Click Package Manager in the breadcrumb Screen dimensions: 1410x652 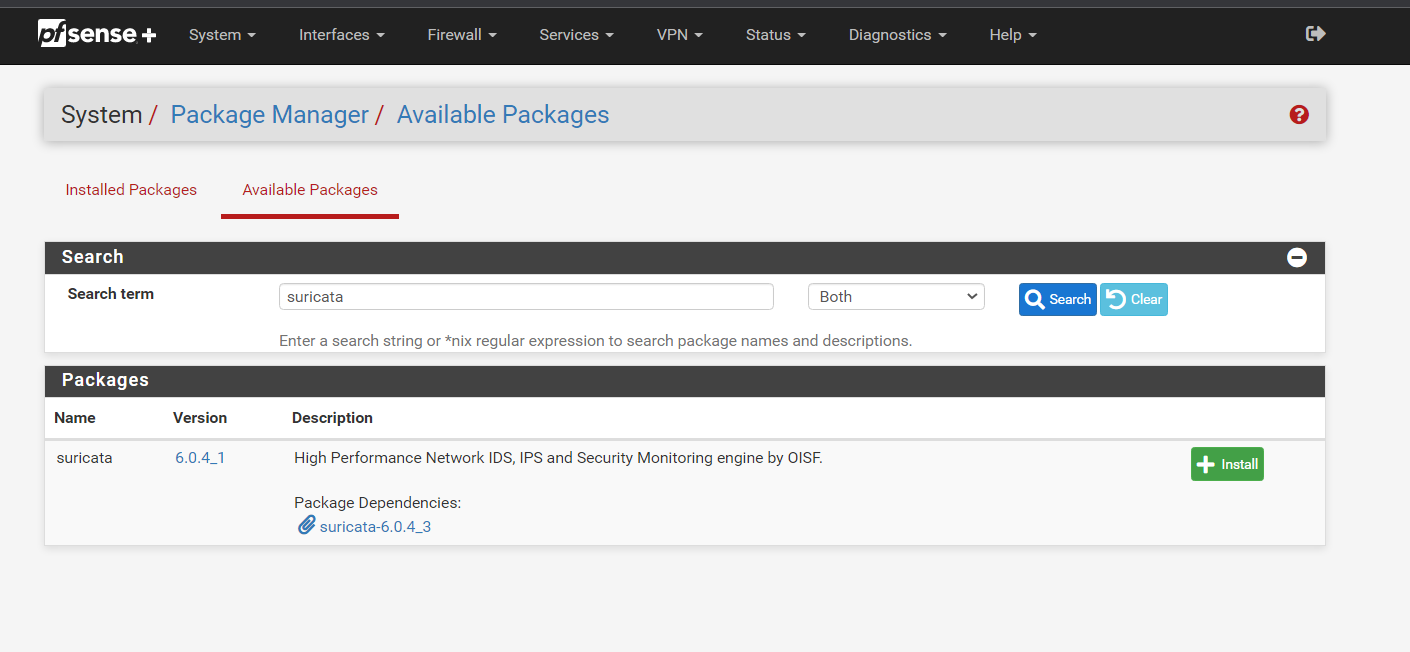coord(269,115)
